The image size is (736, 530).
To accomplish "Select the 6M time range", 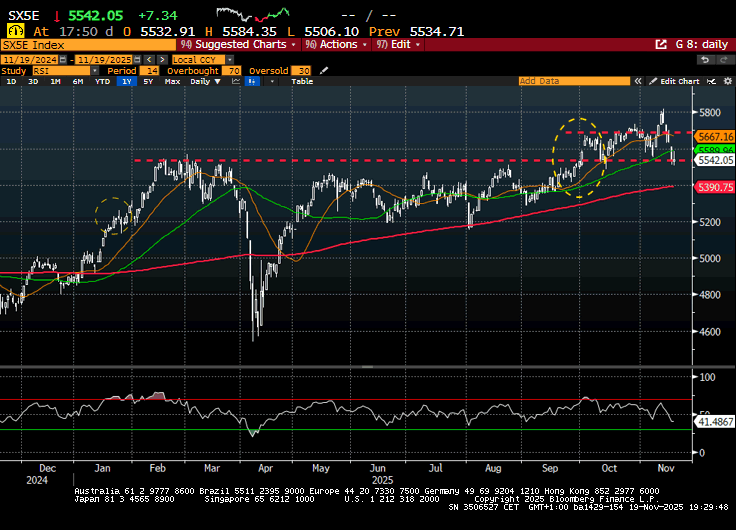I will [x=77, y=81].
